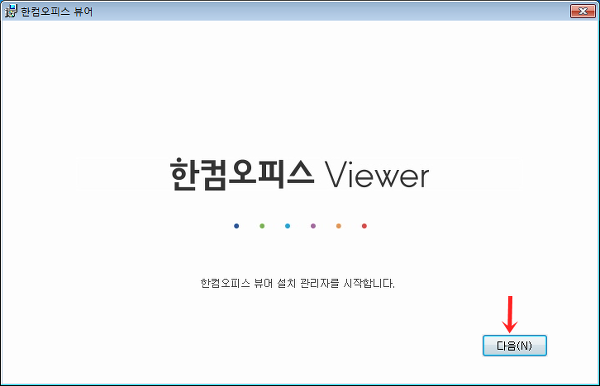Click the 한컴오피스 Viewer logo text
The height and width of the screenshot is (386, 600).
pos(299,175)
